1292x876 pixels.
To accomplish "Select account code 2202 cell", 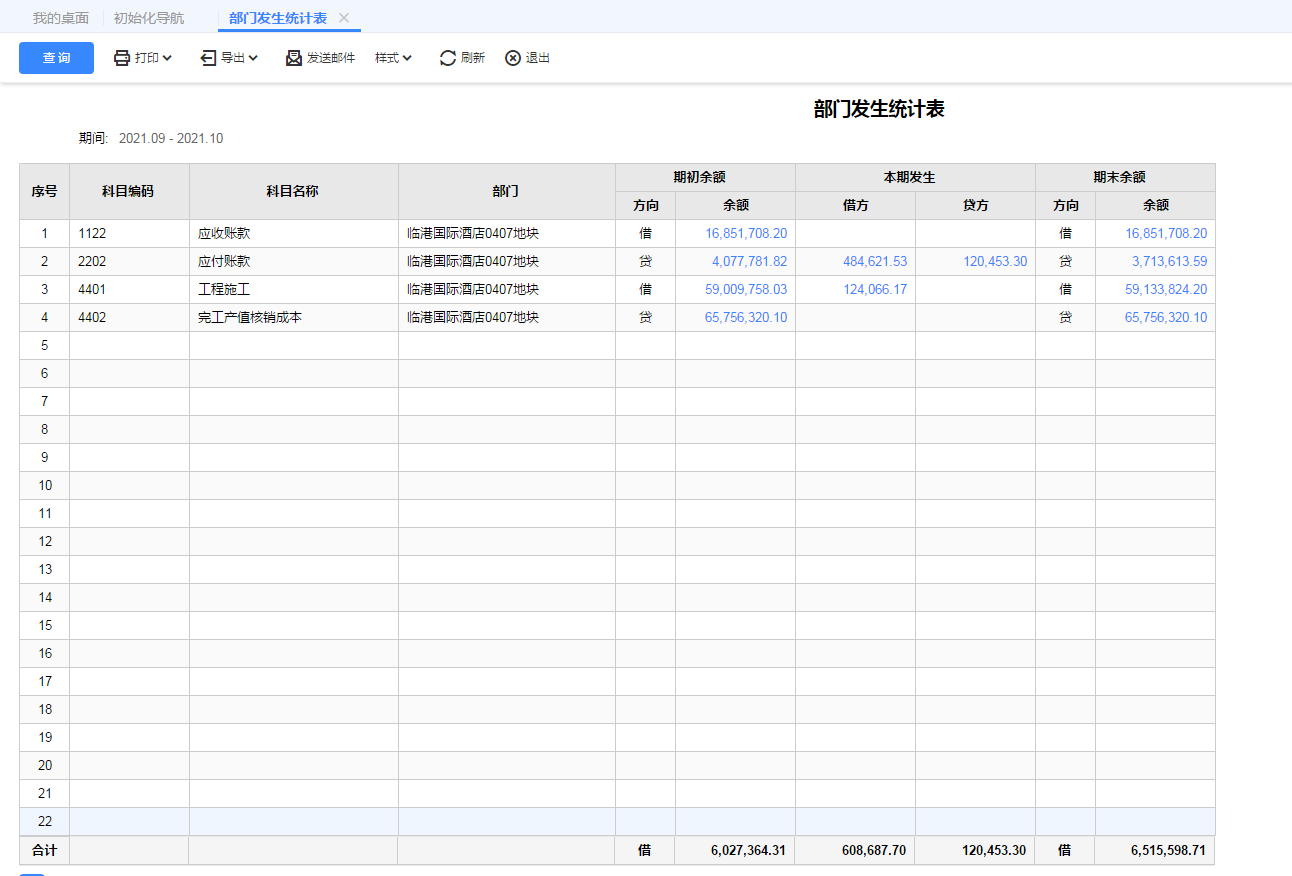I will coord(129,261).
